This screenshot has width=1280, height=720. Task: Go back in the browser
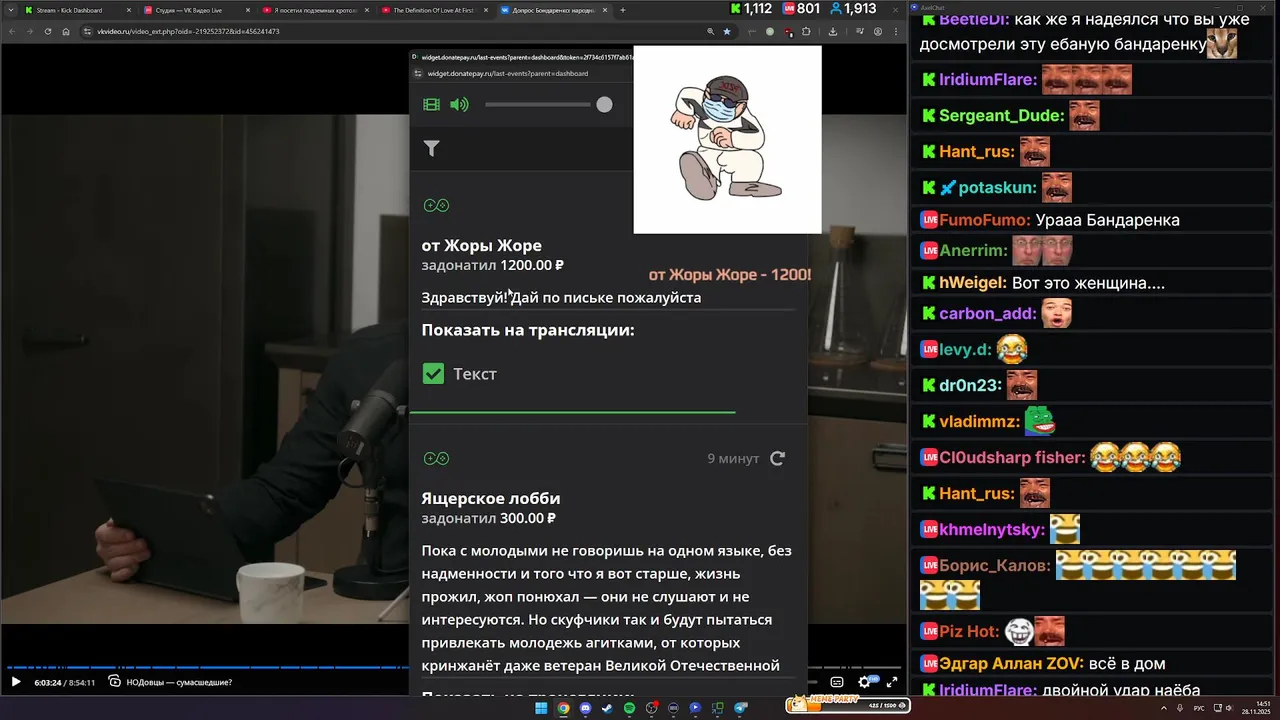12,31
